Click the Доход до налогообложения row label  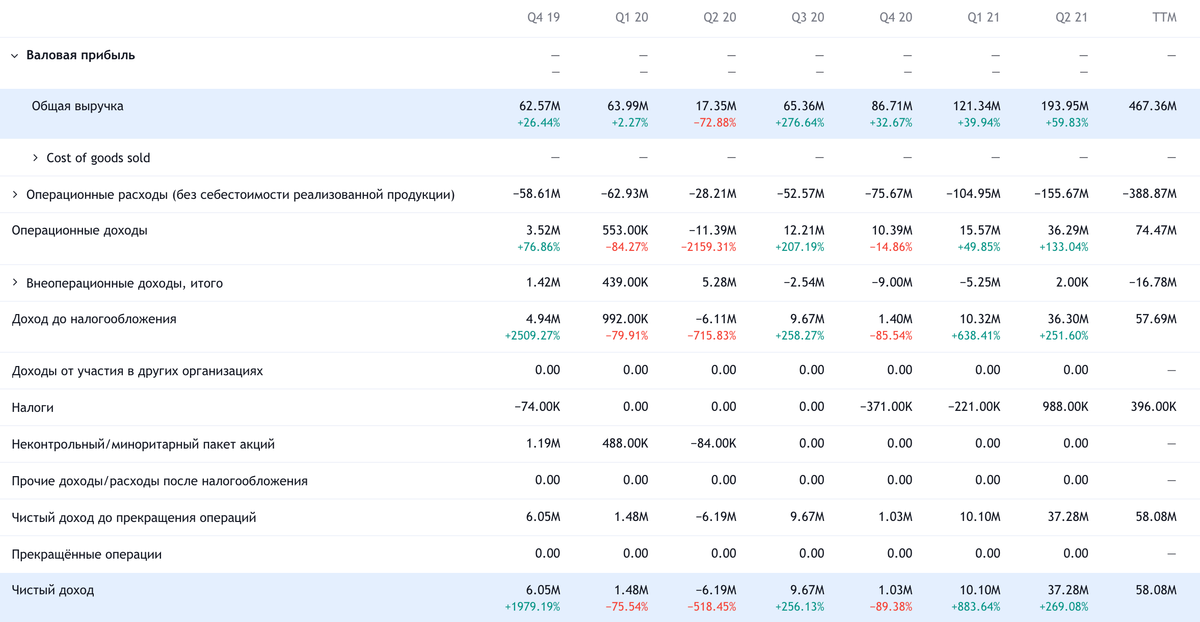click(93, 319)
